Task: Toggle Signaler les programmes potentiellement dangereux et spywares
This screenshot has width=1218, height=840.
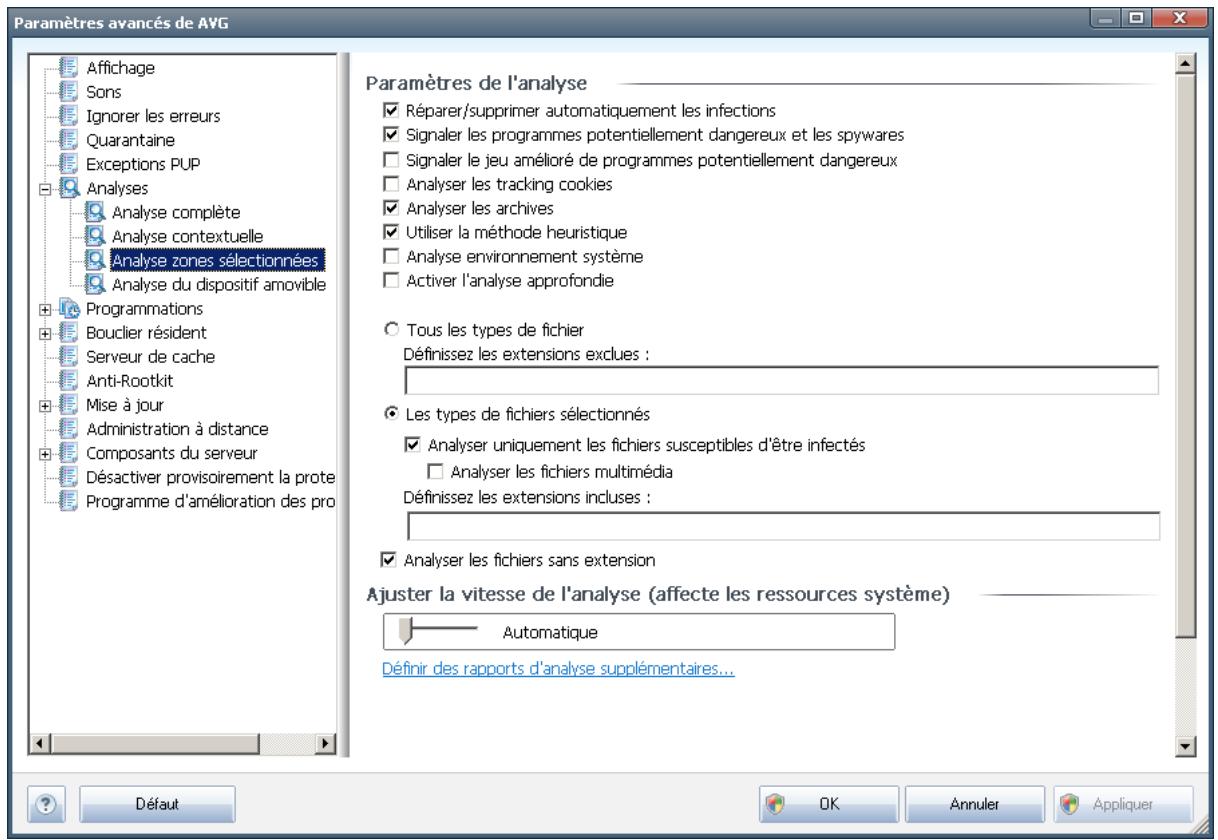Action: [x=390, y=133]
